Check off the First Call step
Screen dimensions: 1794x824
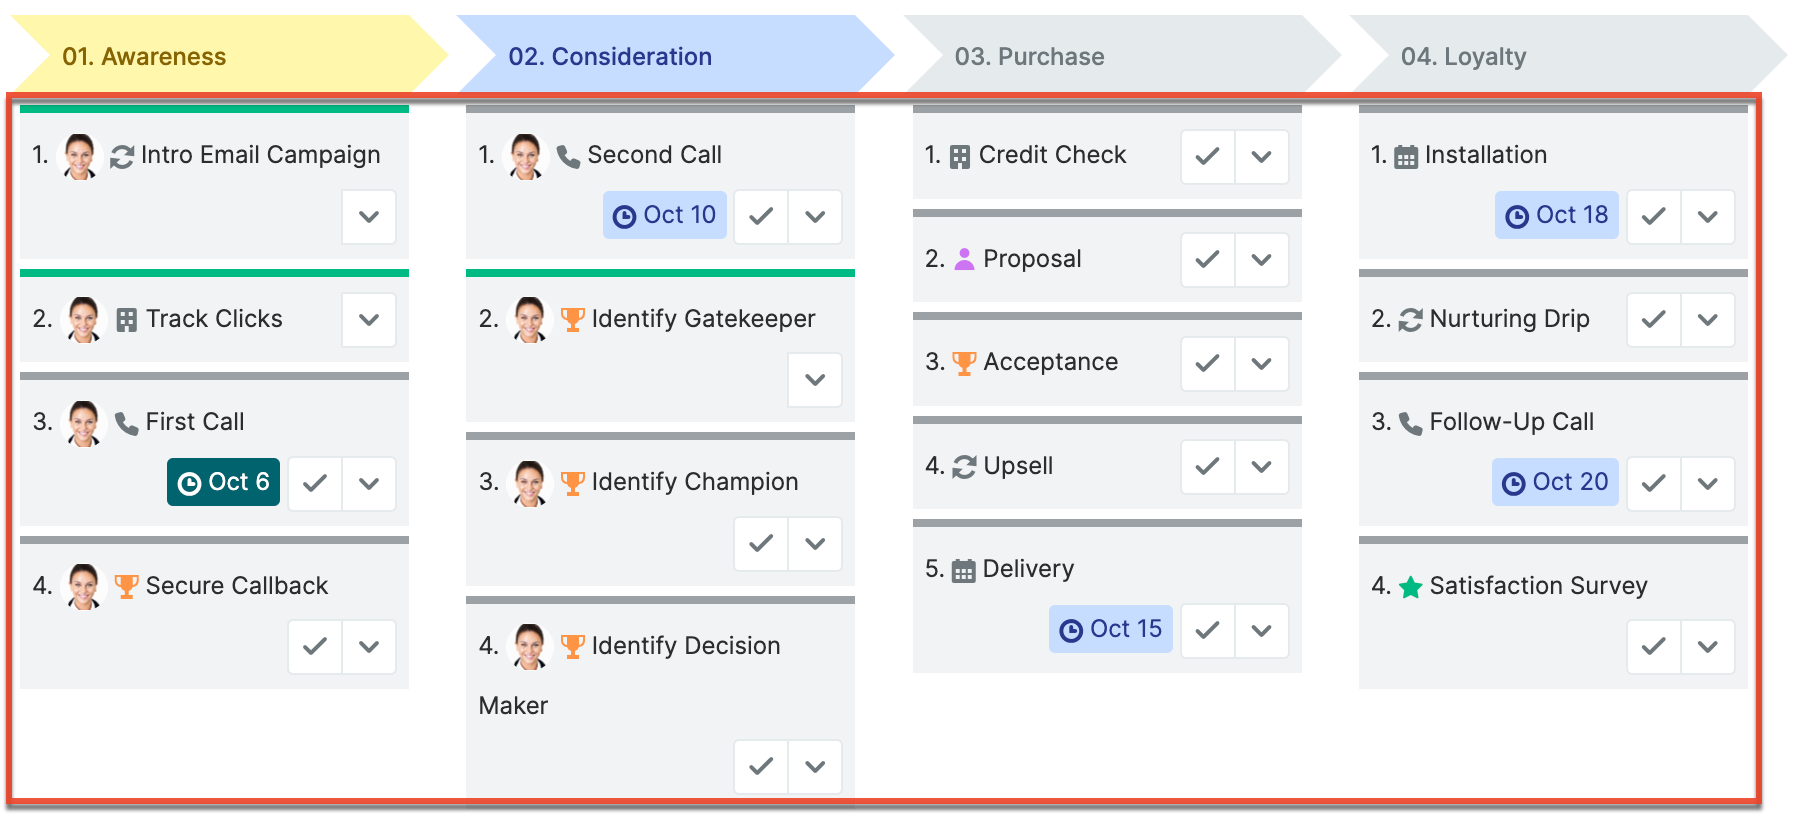point(315,483)
